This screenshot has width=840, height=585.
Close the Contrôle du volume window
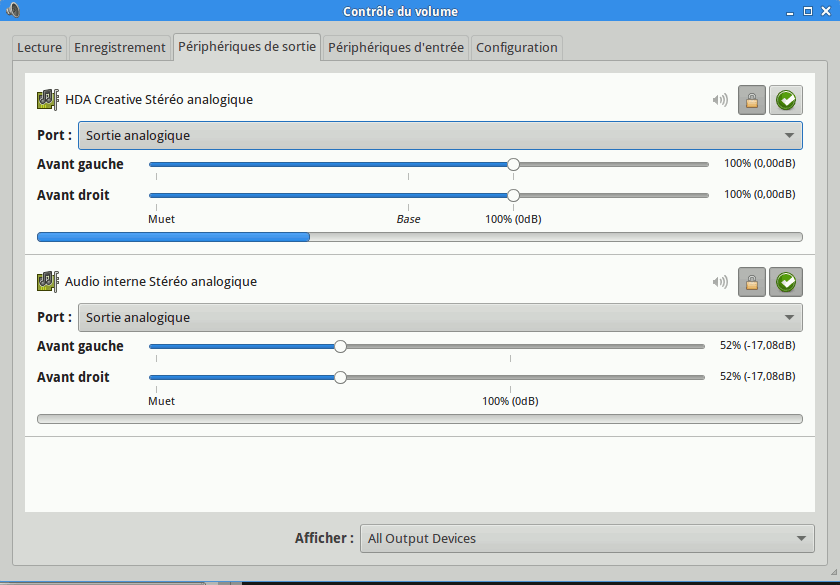pos(826,11)
